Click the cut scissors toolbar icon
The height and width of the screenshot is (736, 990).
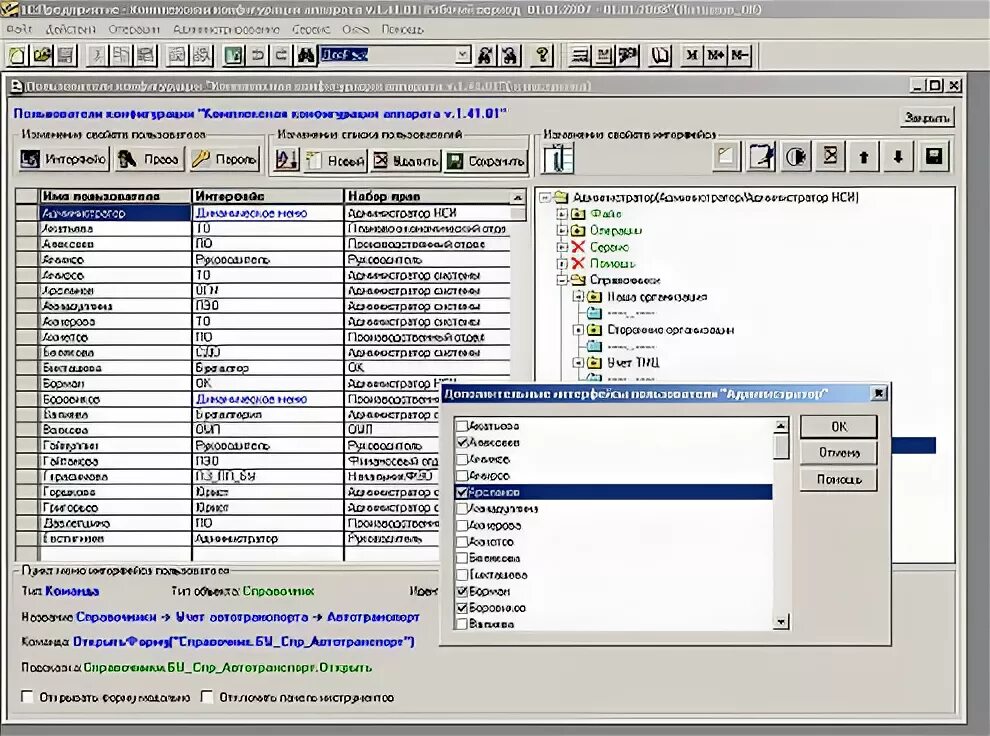pyautogui.click(x=98, y=56)
